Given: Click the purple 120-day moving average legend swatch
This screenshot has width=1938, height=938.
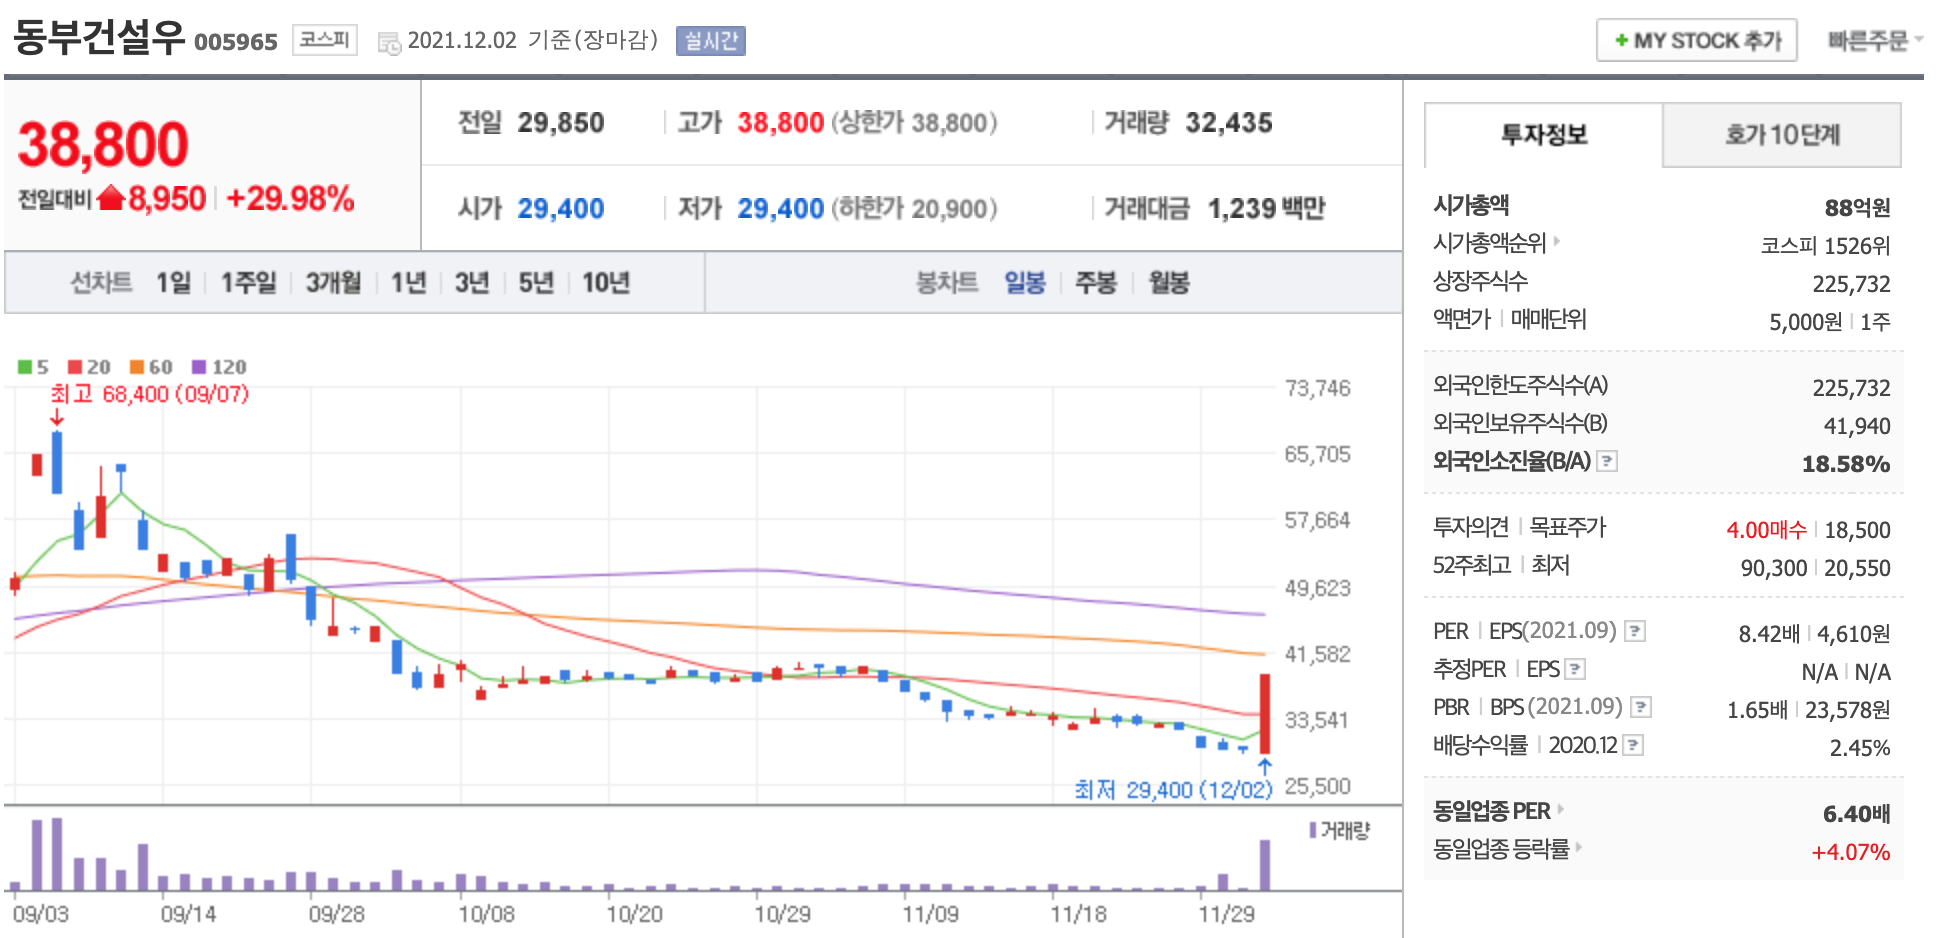Looking at the screenshot, I should tap(199, 367).
